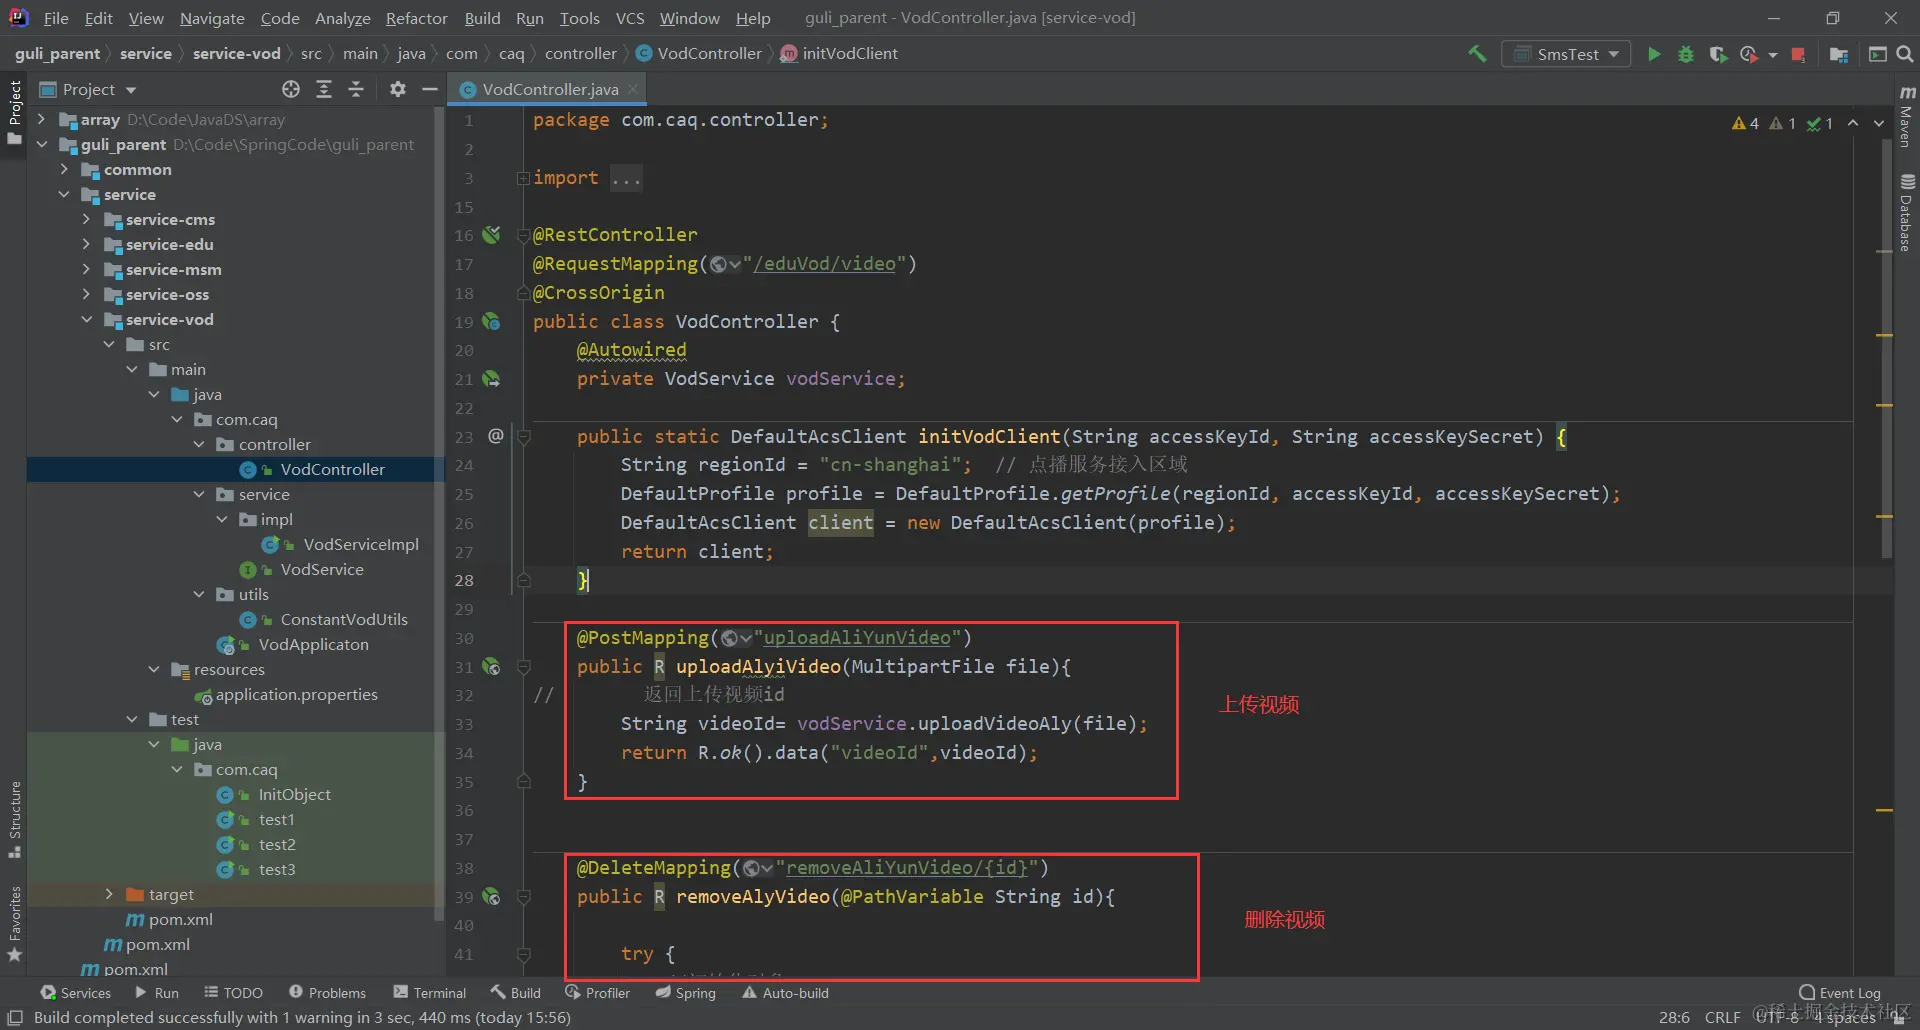1920x1030 pixels.
Task: Open the File menu
Action: [x=56, y=18]
